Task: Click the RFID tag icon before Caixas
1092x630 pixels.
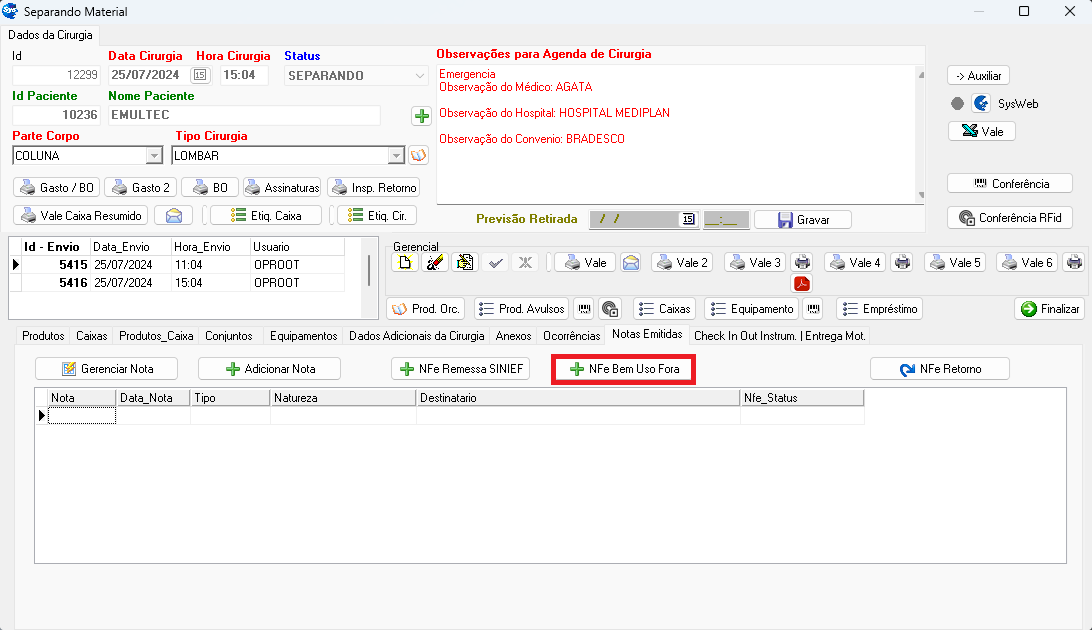Action: pyautogui.click(x=610, y=309)
